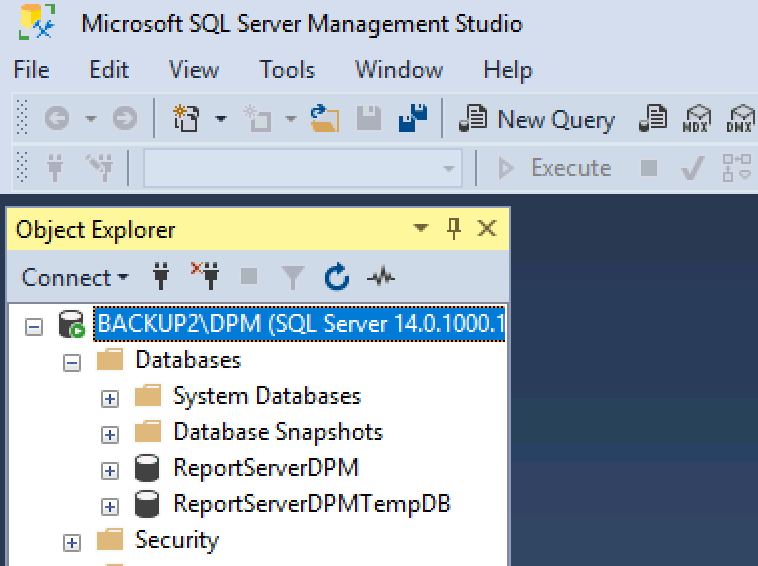Viewport: 758px width, 566px height.
Task: Click the Connect Object Explorer plug icon
Action: (161, 276)
